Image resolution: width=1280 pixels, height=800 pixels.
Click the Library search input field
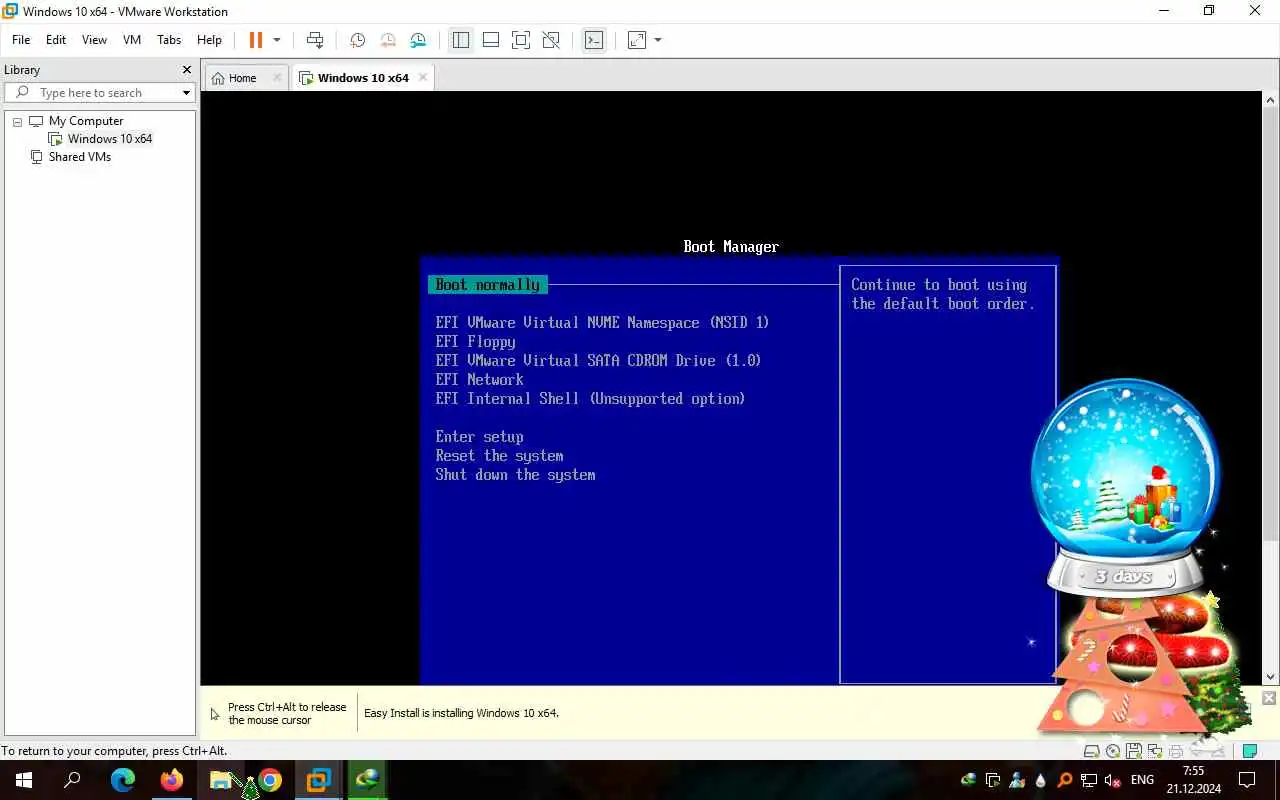tap(98, 93)
